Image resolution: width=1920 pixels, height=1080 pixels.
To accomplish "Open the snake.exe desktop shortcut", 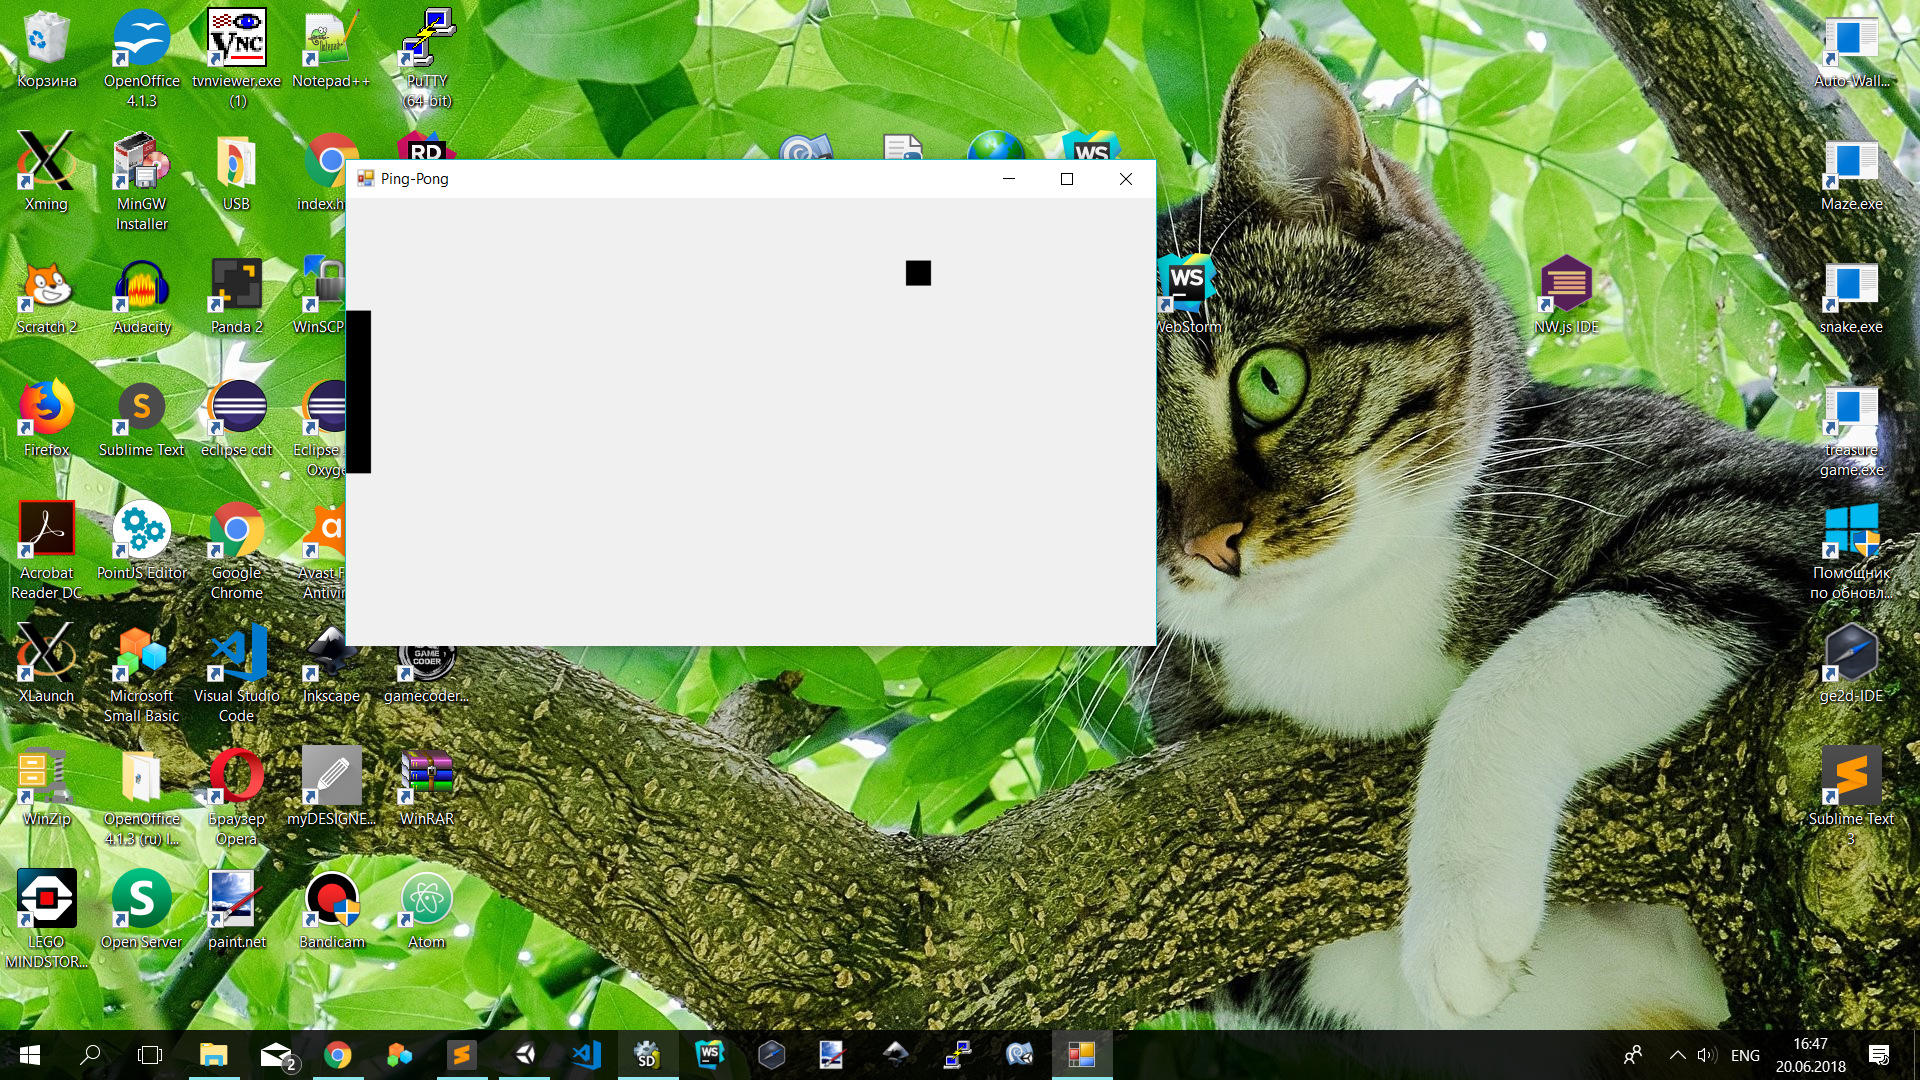I will coord(1851,291).
